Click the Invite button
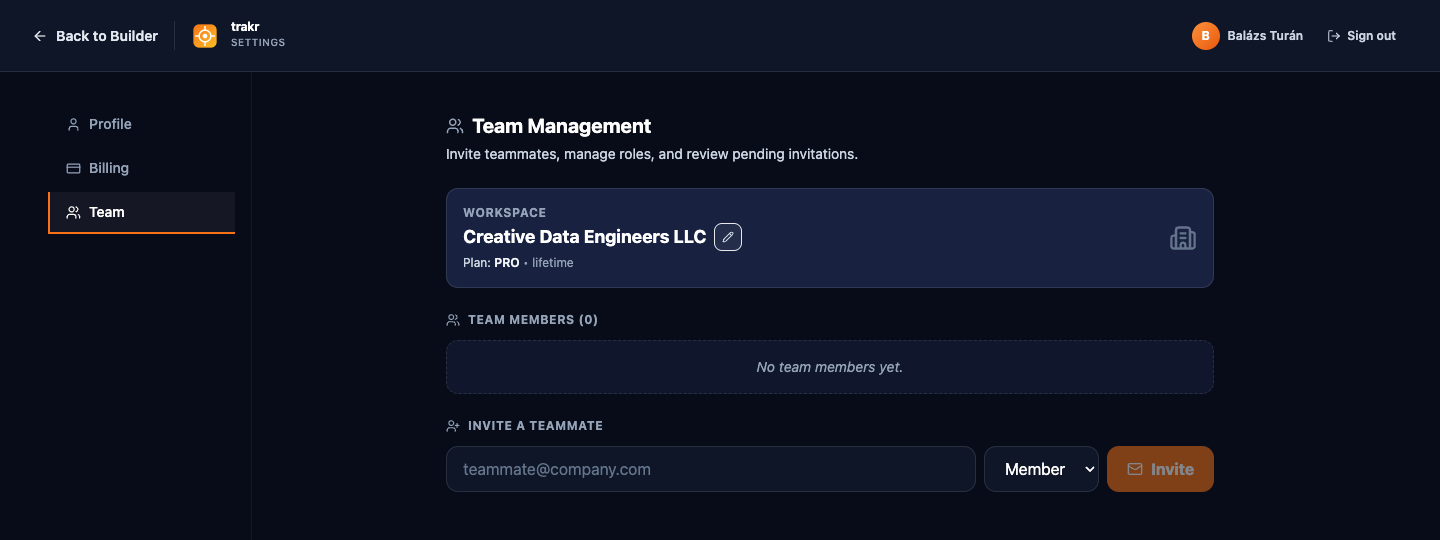This screenshot has width=1440, height=540. pos(1160,469)
